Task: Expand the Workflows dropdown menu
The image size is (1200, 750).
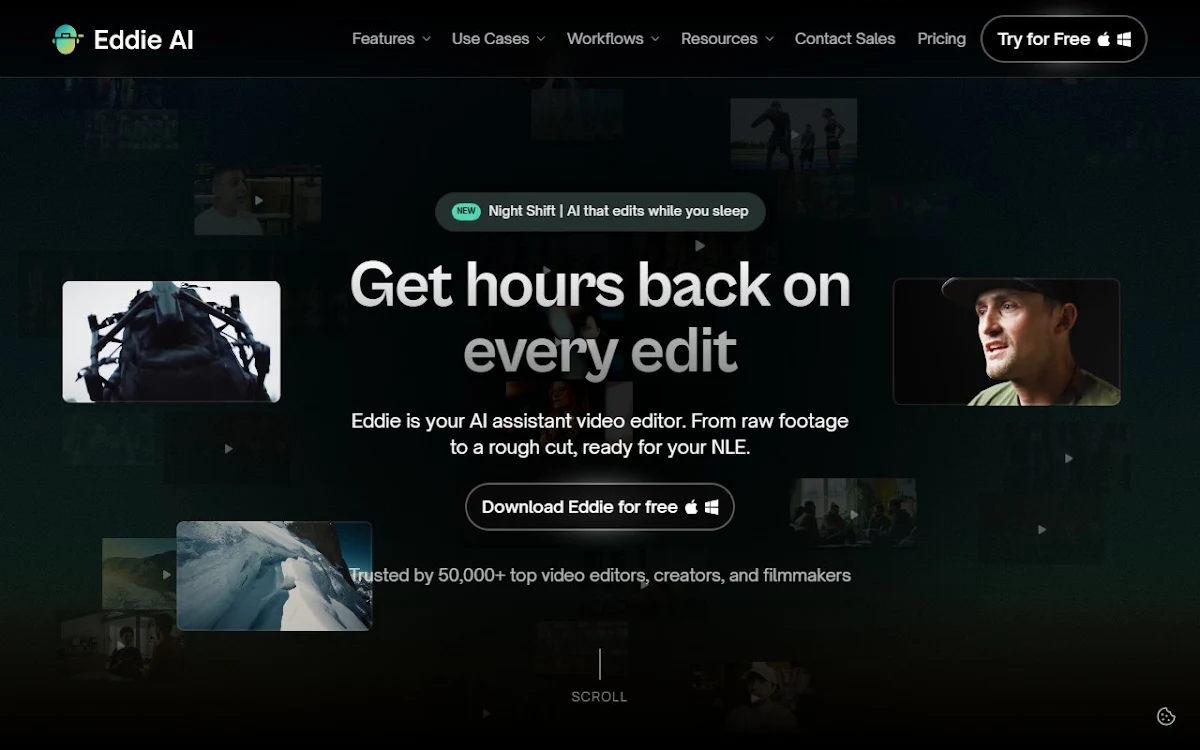Action: click(613, 39)
